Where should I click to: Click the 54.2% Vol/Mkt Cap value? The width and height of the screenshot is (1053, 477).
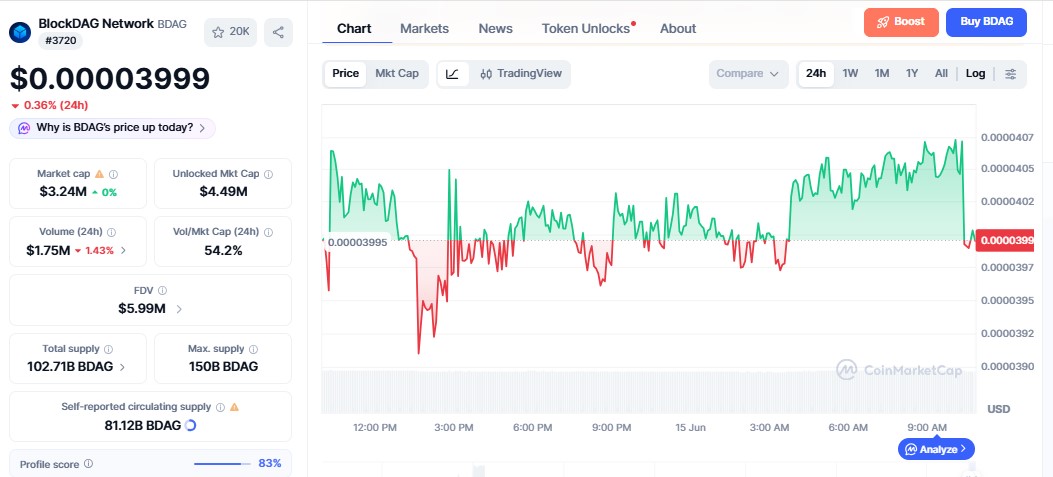coord(223,251)
